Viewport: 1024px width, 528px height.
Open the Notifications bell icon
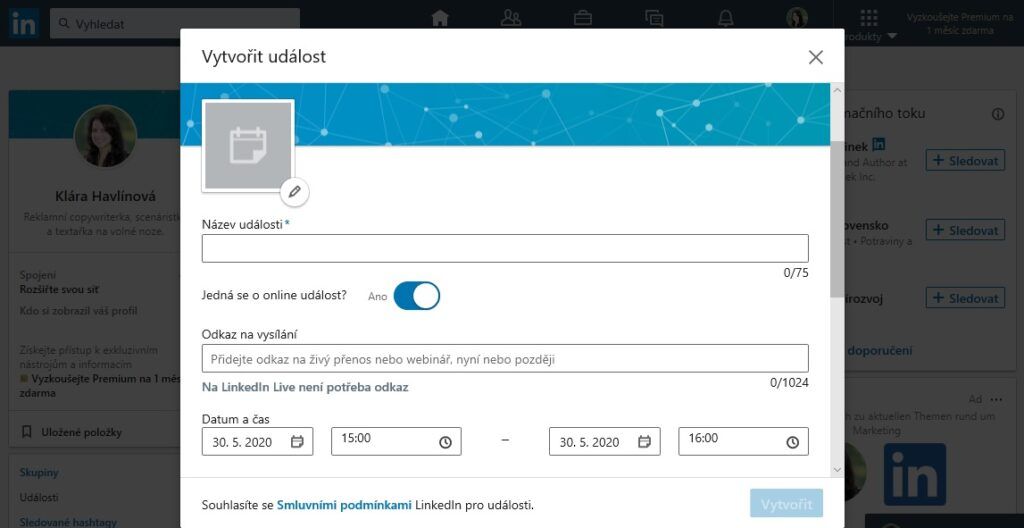(x=726, y=18)
